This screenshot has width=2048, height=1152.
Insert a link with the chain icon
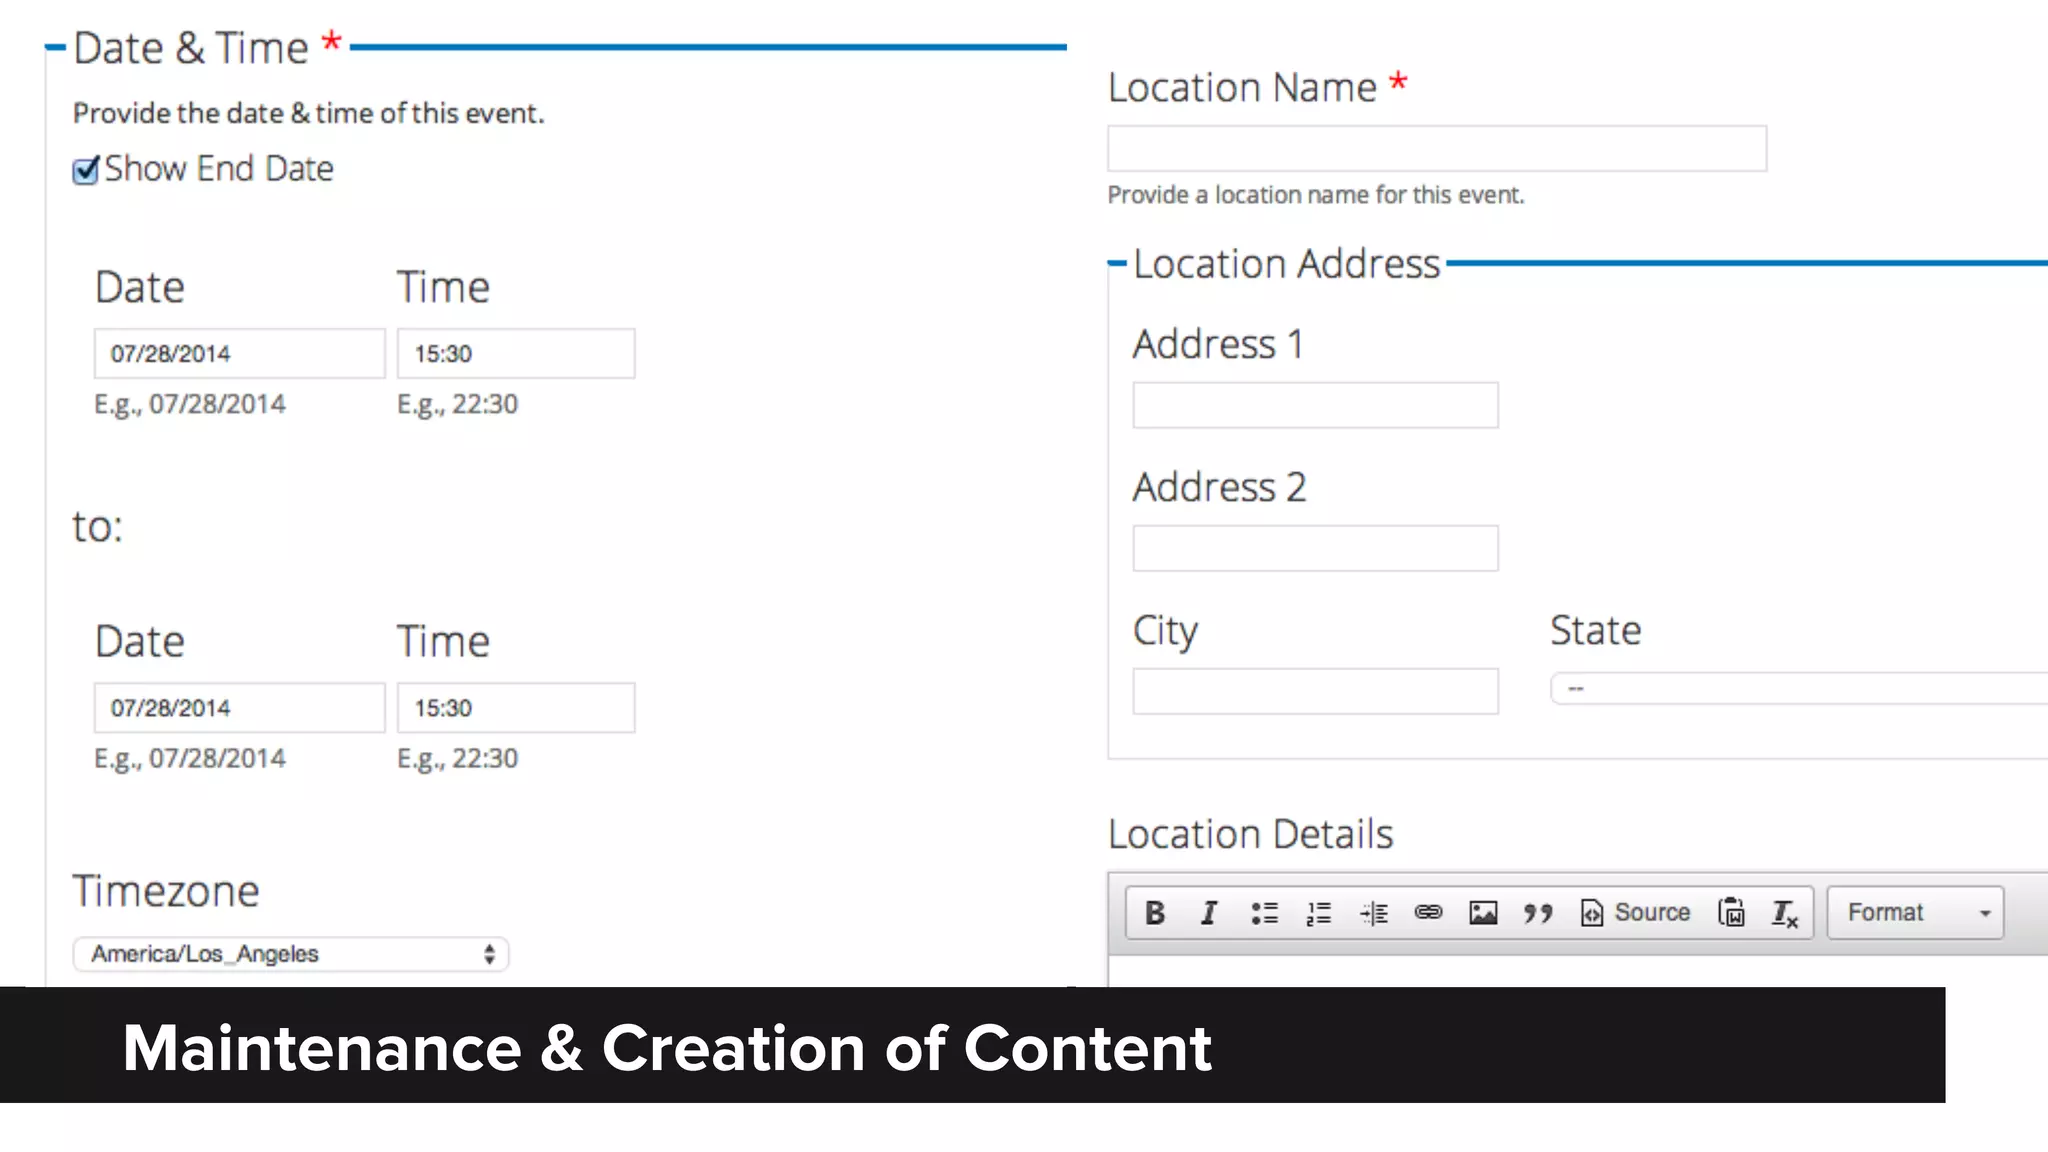[1428, 913]
